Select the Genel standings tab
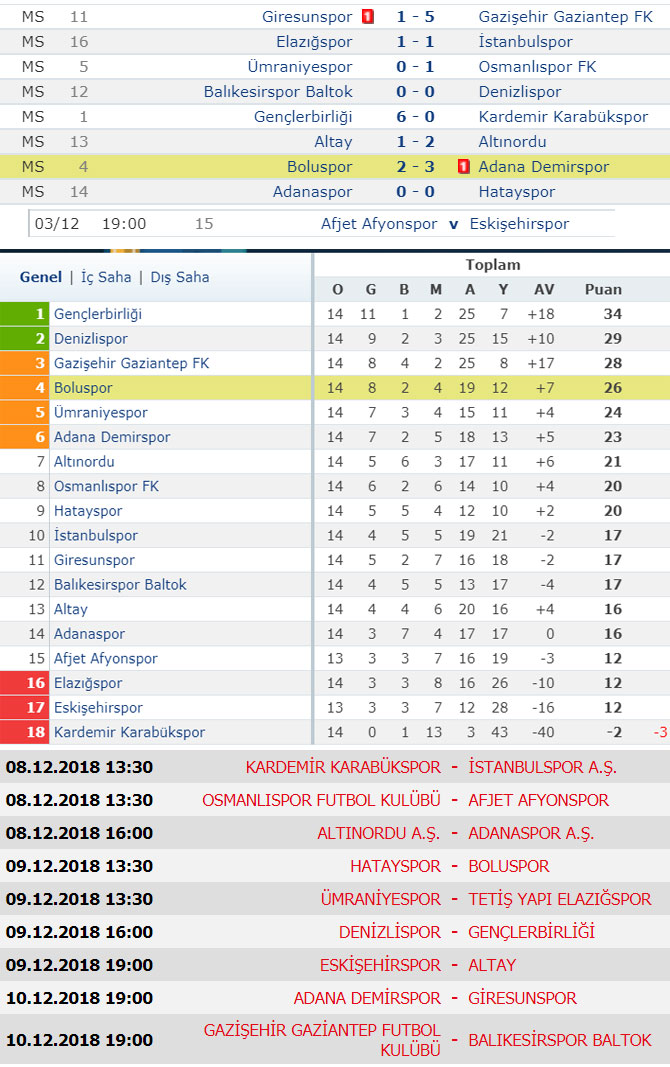The width and height of the screenshot is (670, 1067). click(41, 277)
